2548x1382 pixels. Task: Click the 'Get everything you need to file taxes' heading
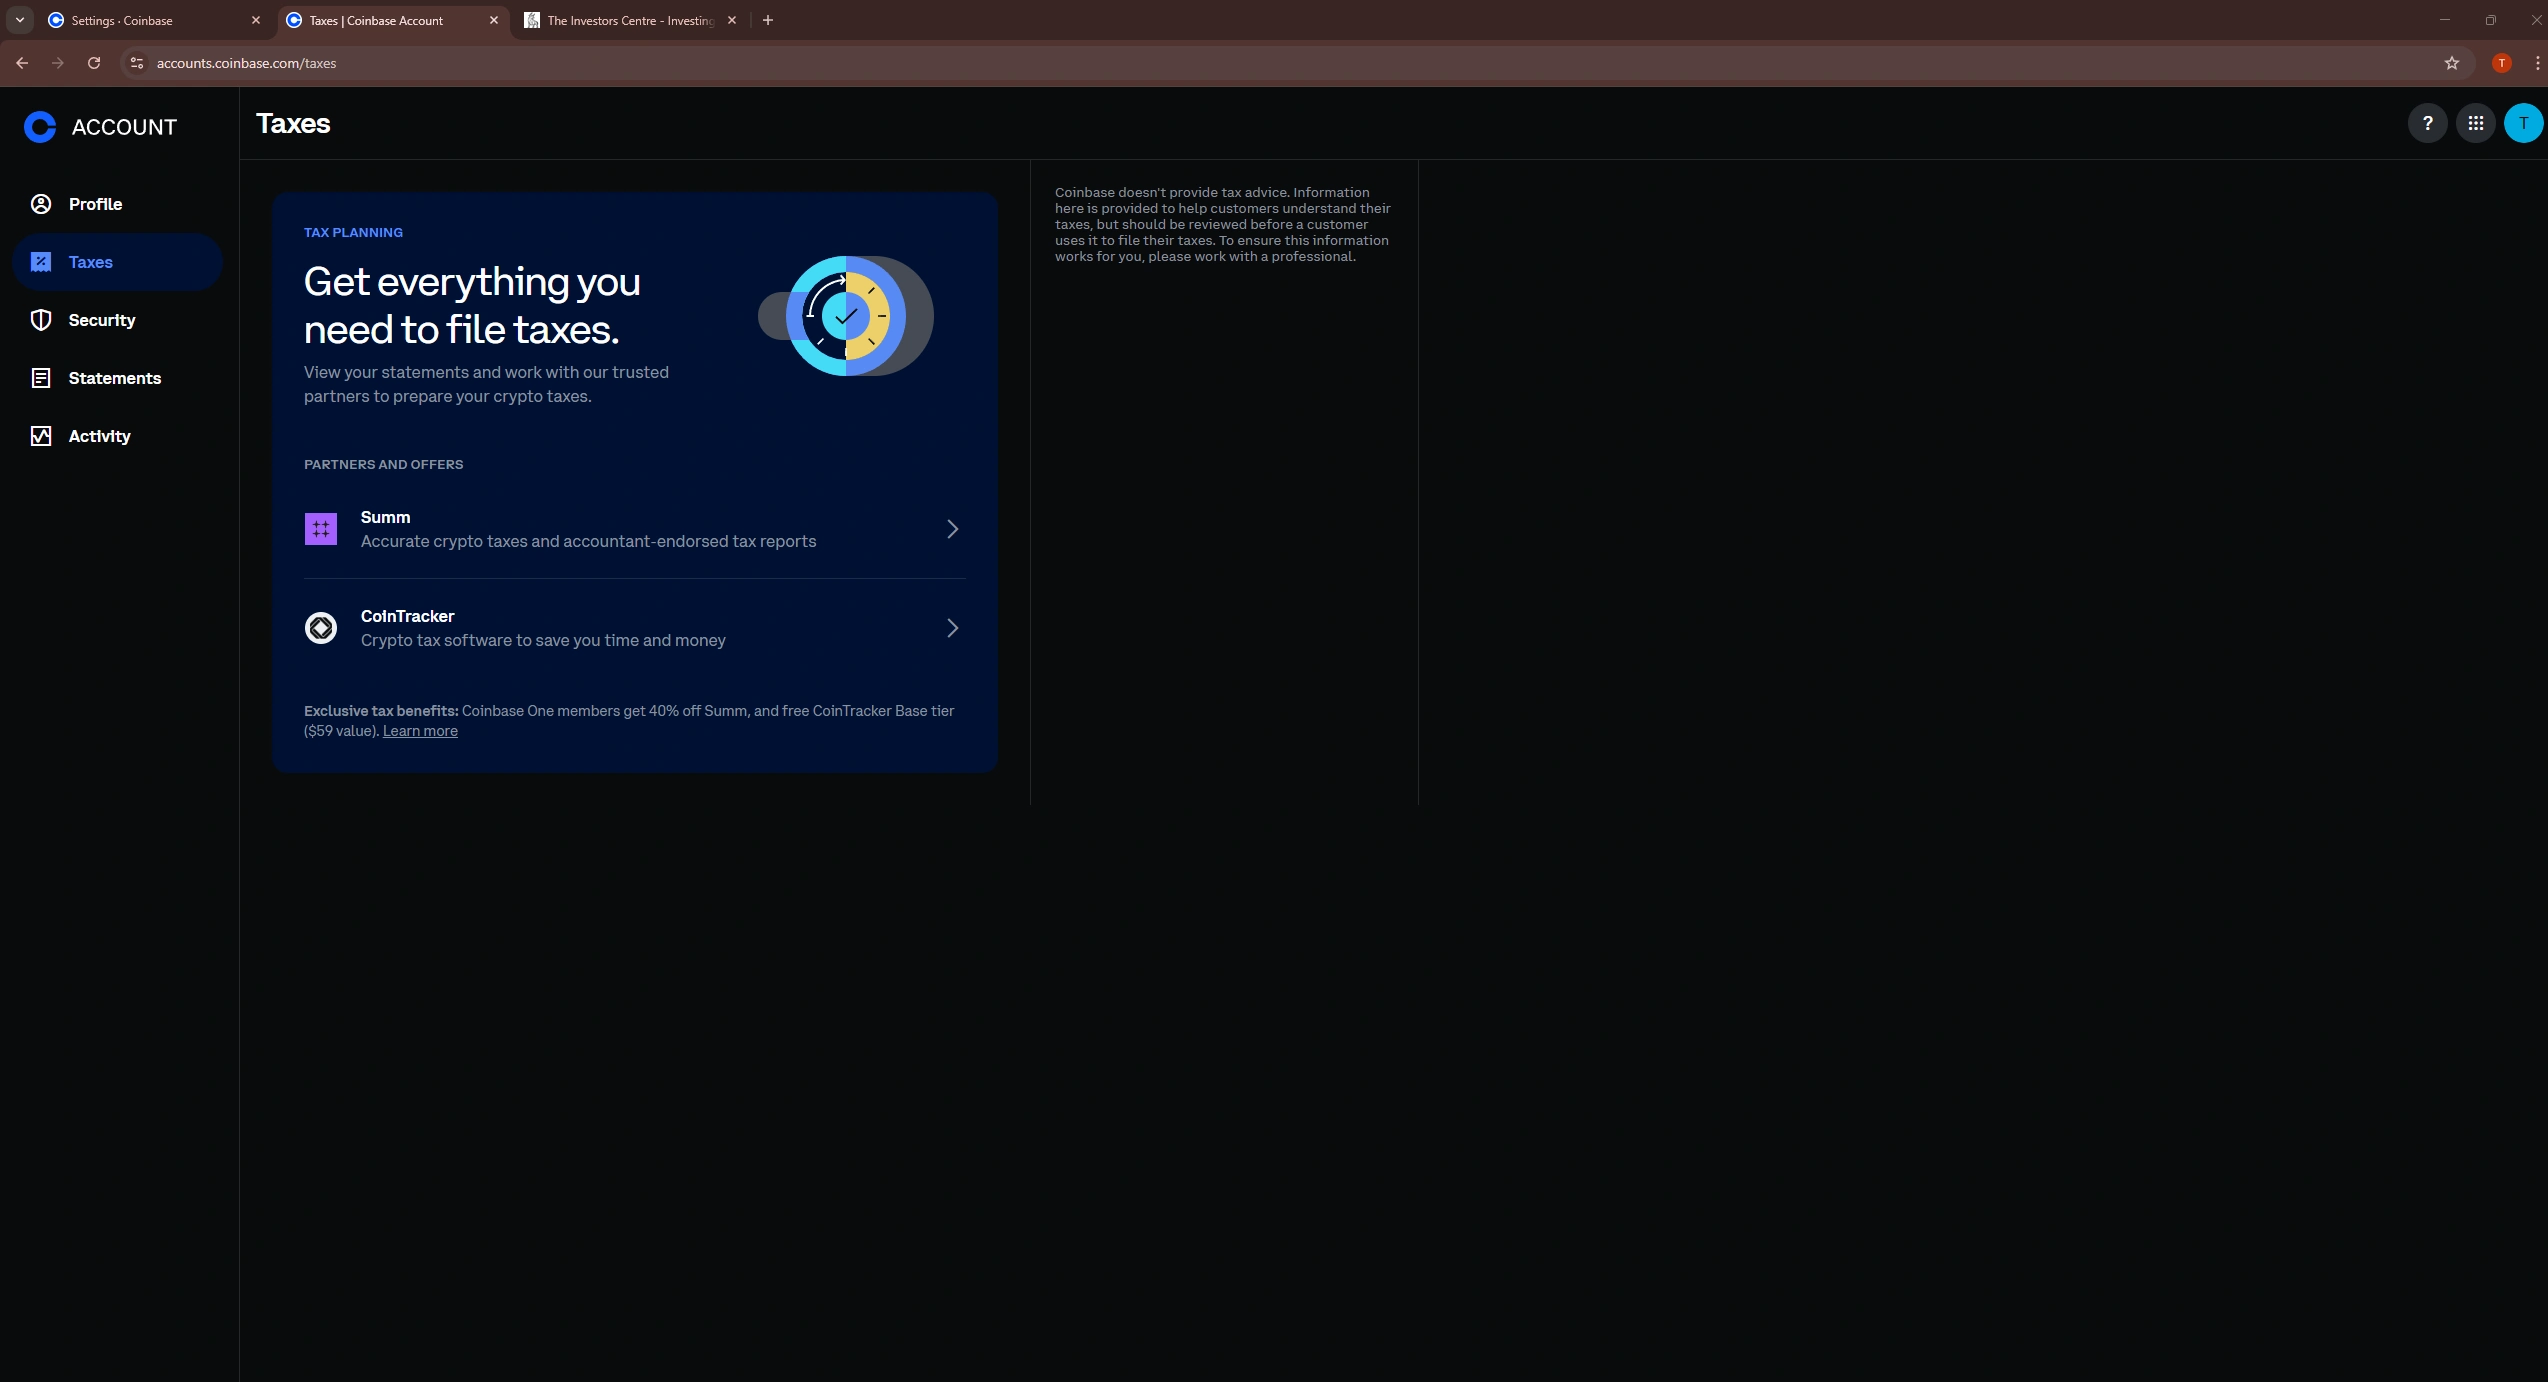[x=472, y=305]
